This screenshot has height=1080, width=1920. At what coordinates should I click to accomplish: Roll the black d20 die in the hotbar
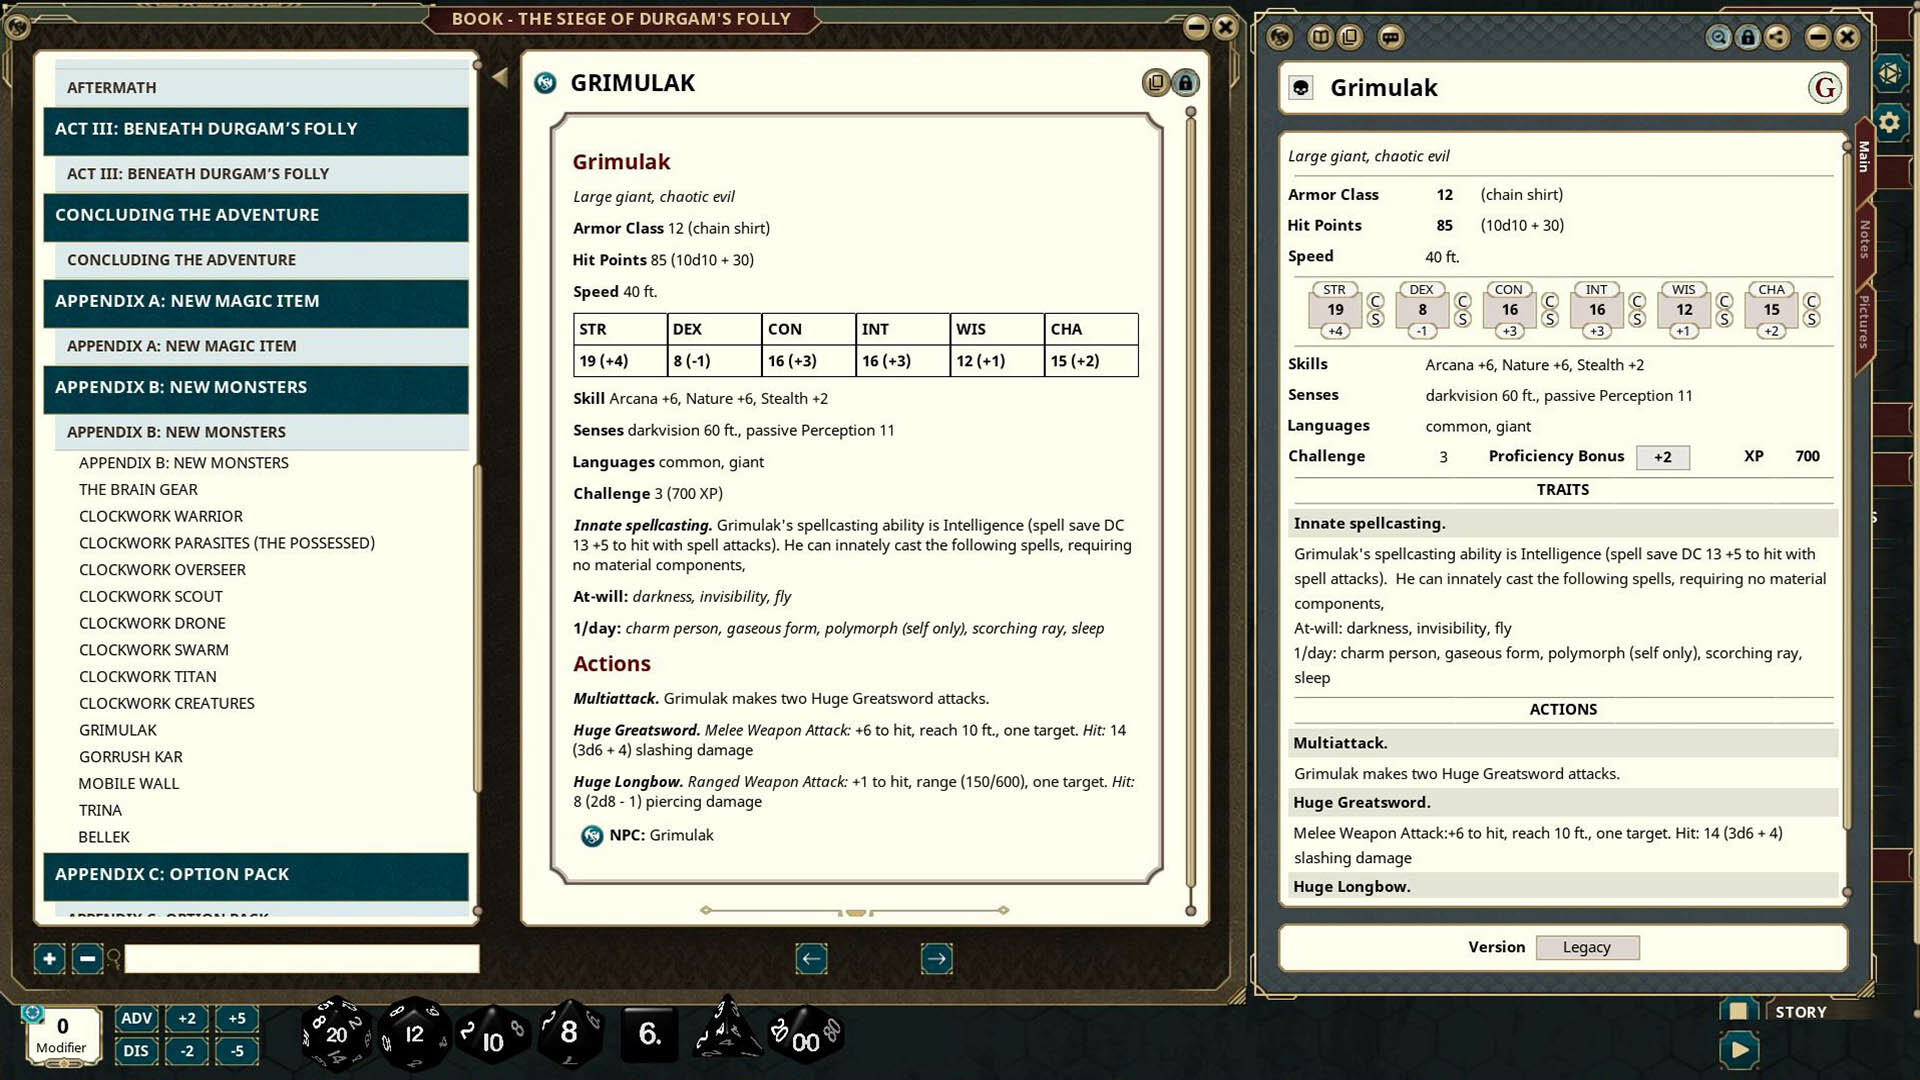[x=335, y=1034]
